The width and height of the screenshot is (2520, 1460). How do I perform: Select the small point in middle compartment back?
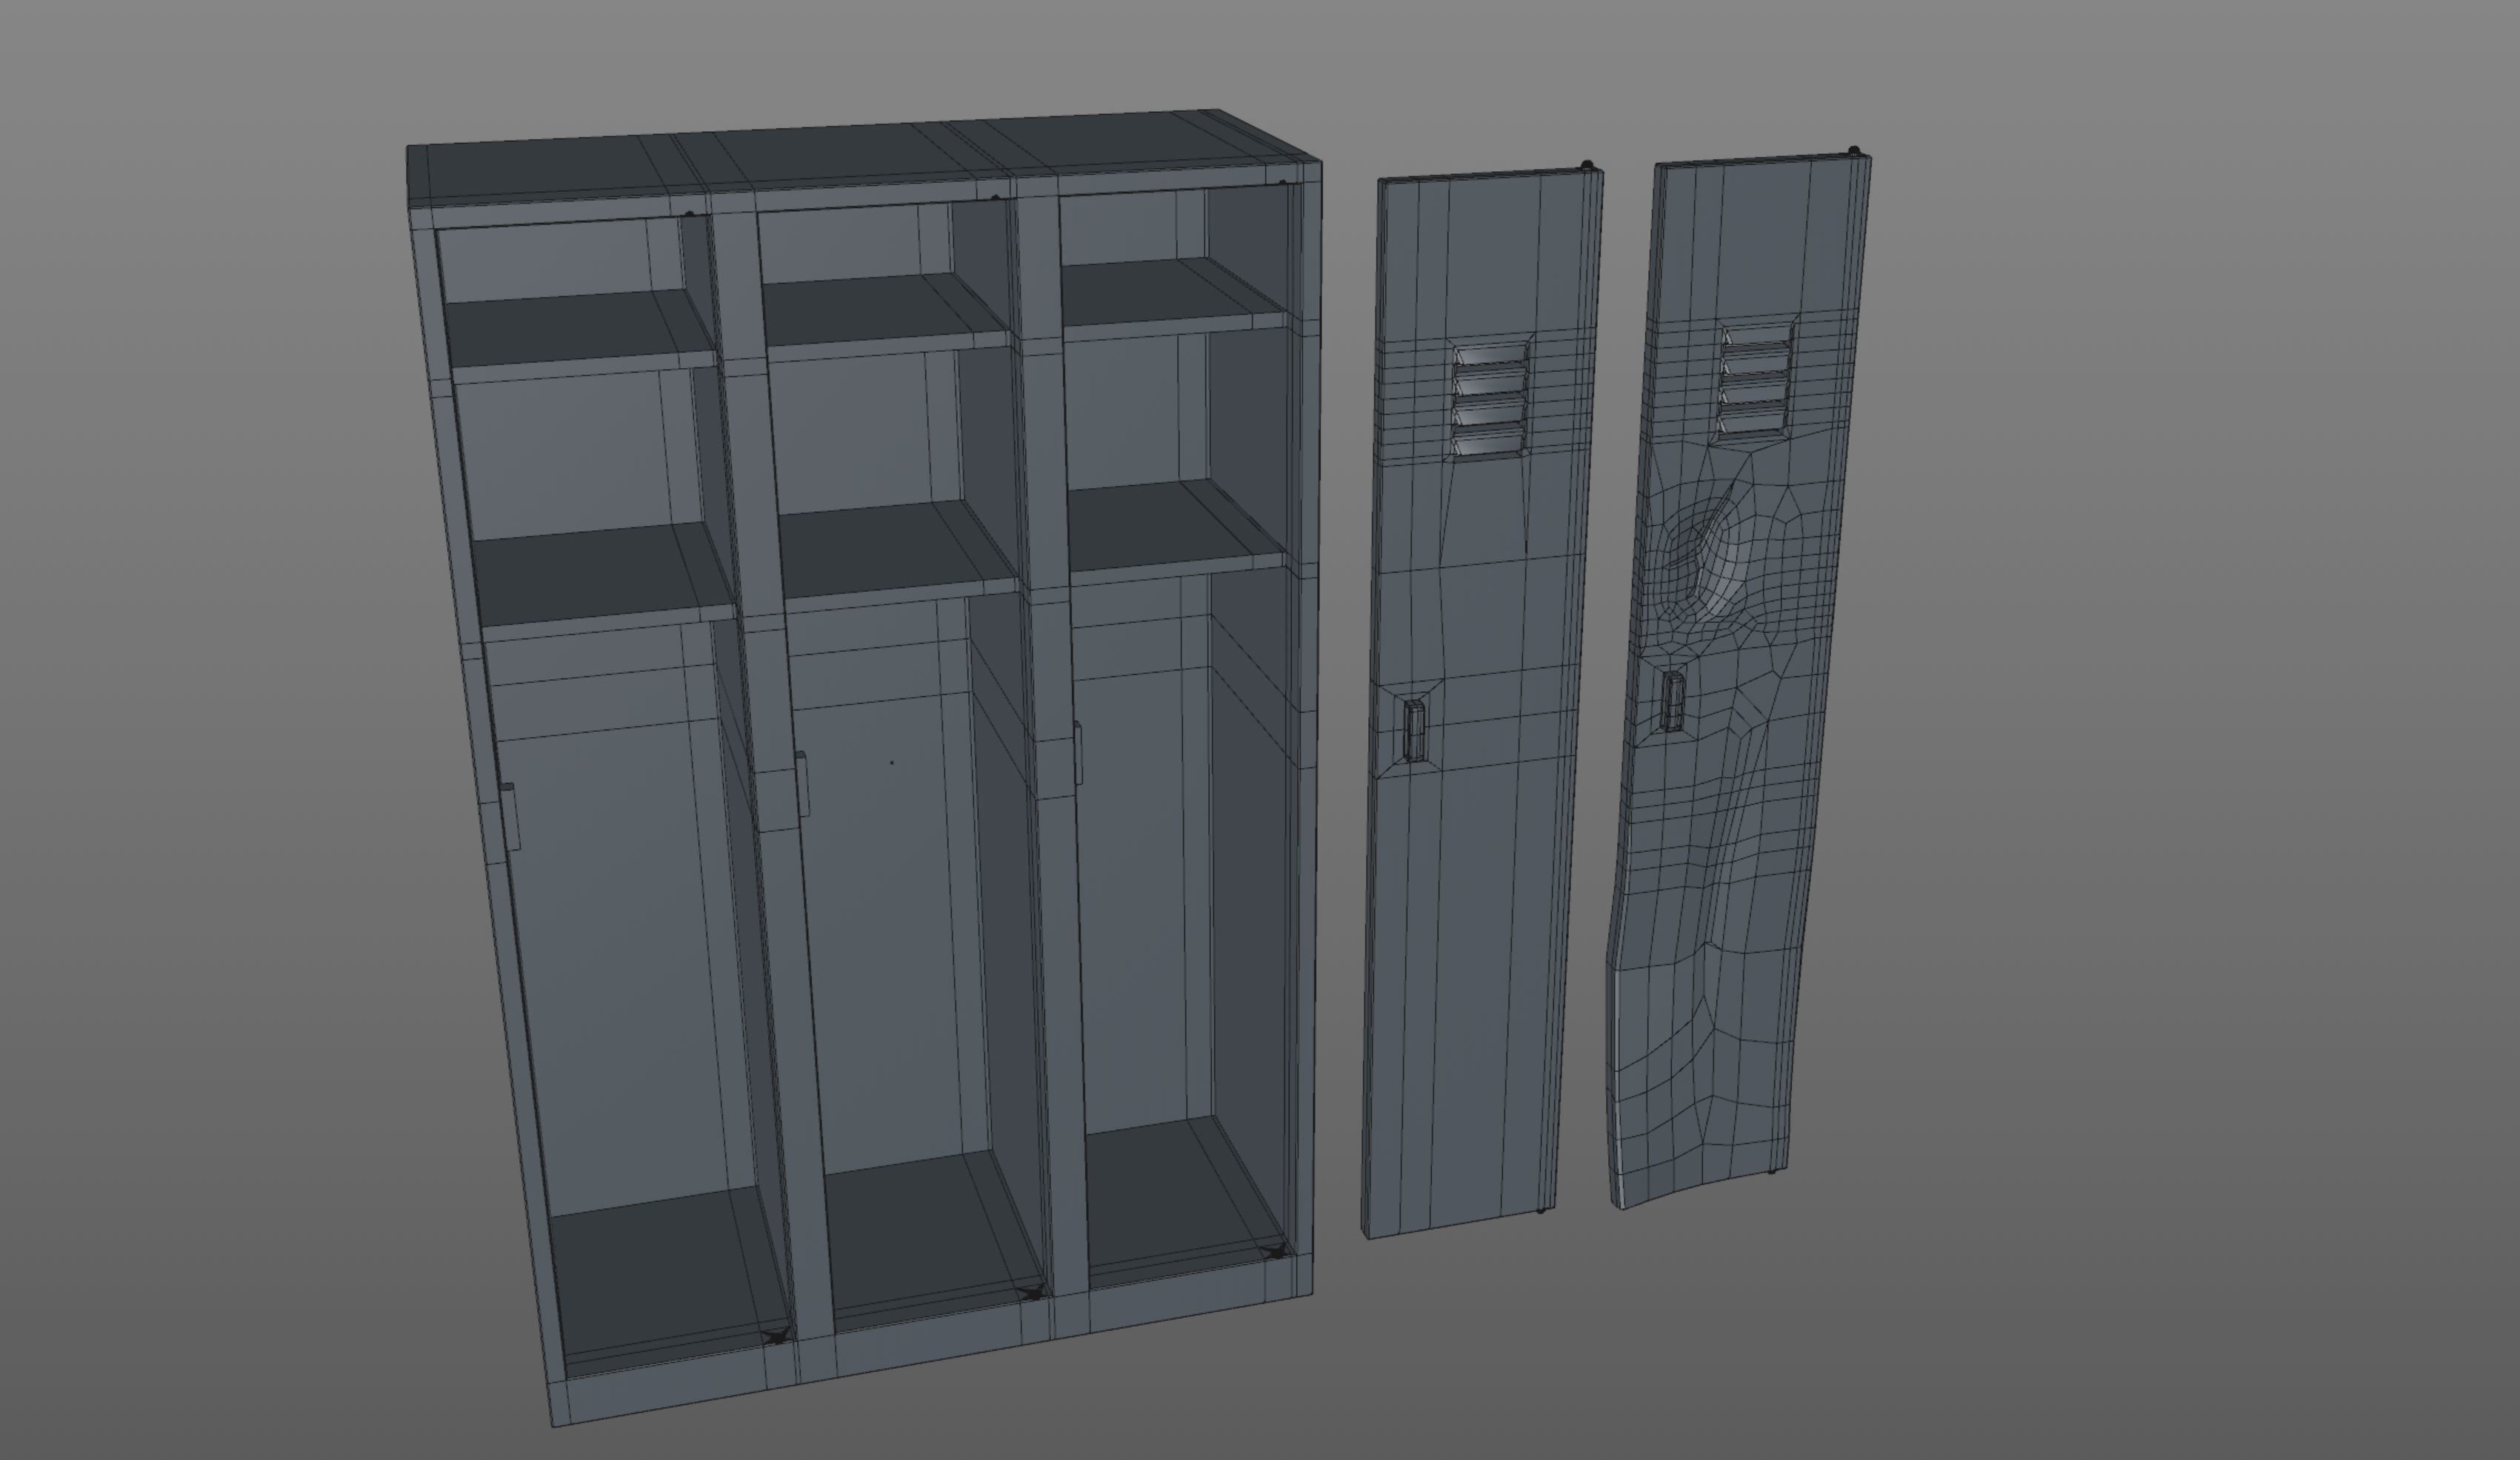click(892, 762)
